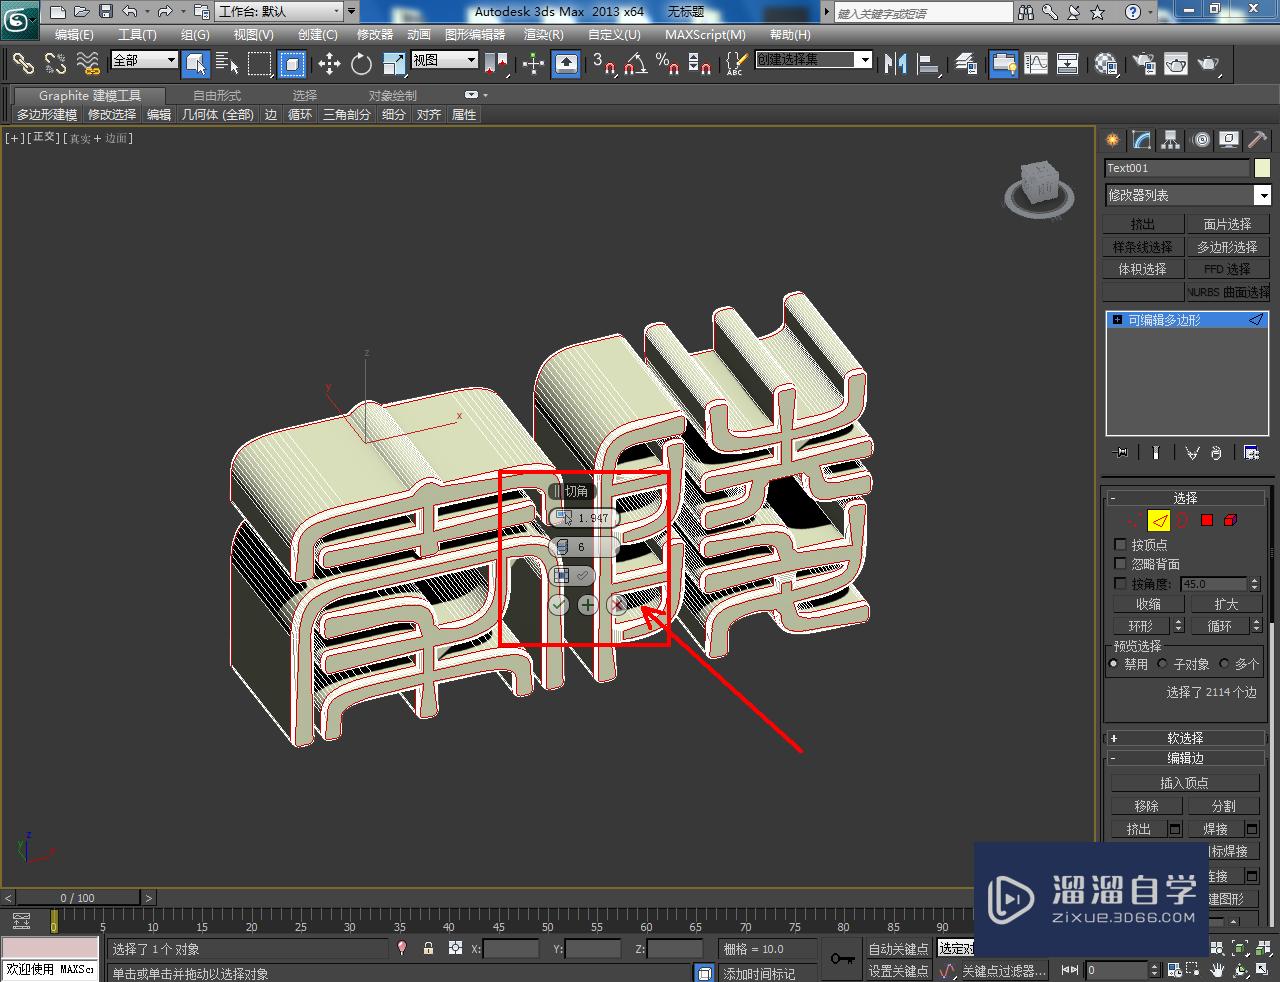Open the 渲染(R) menu
The width and height of the screenshot is (1280, 982).
click(544, 34)
